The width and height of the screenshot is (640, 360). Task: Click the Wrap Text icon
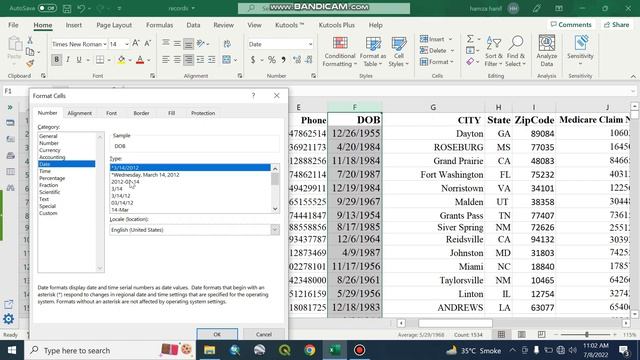coord(227,43)
